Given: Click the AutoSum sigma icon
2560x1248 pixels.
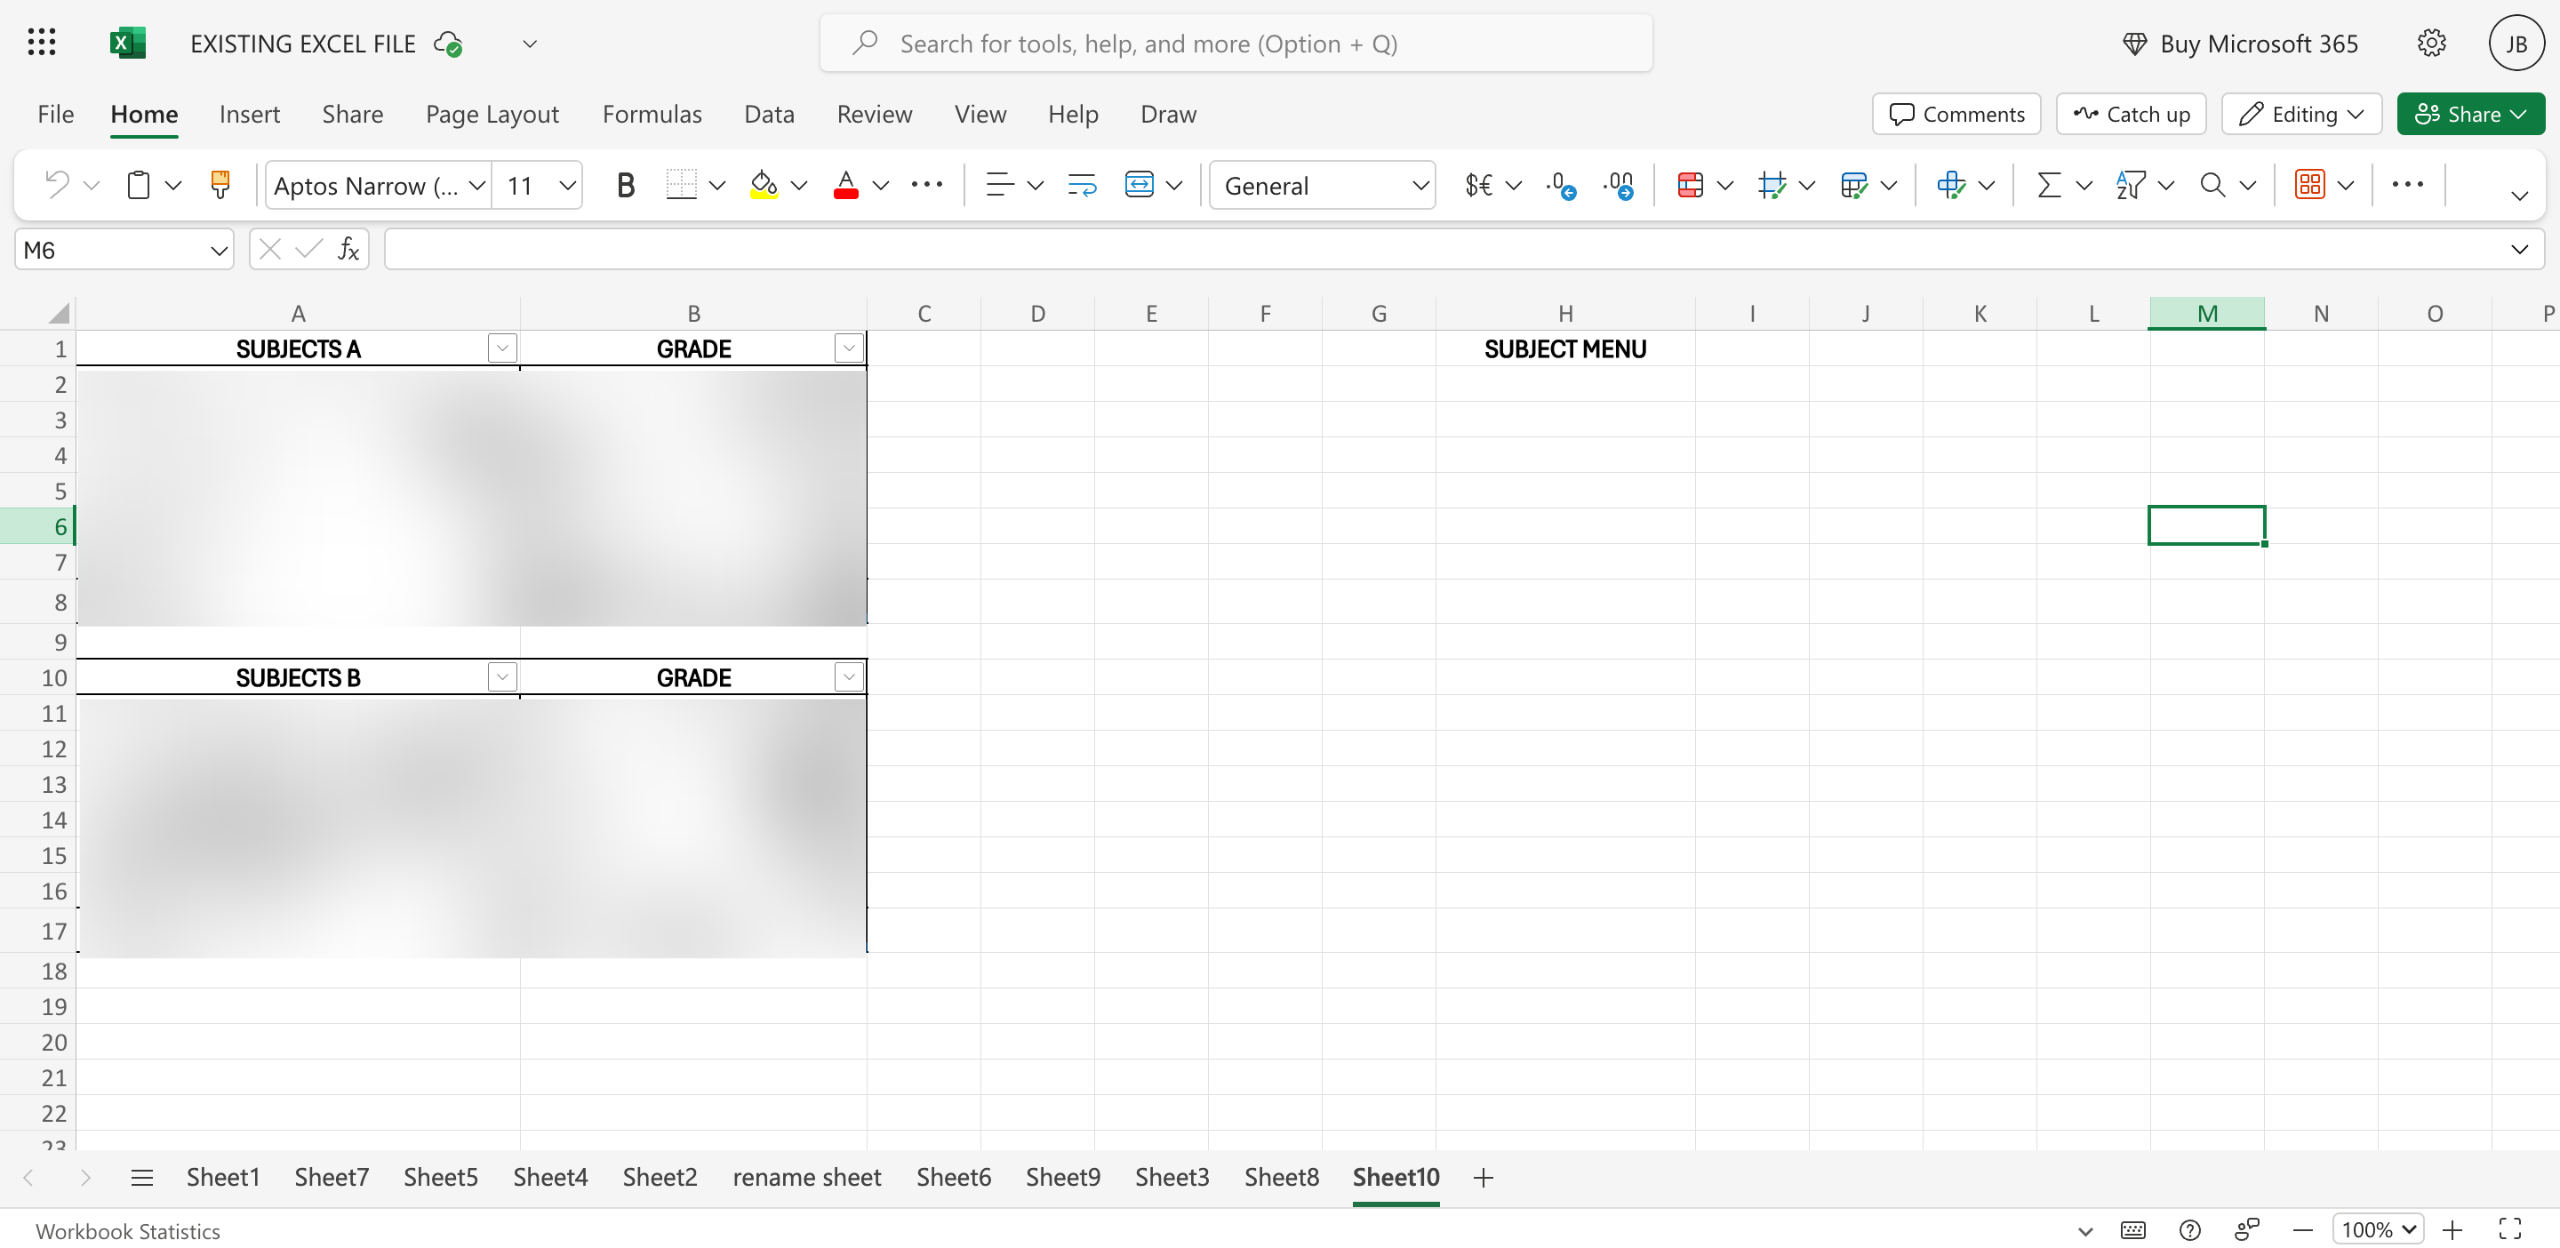Looking at the screenshot, I should point(2048,185).
